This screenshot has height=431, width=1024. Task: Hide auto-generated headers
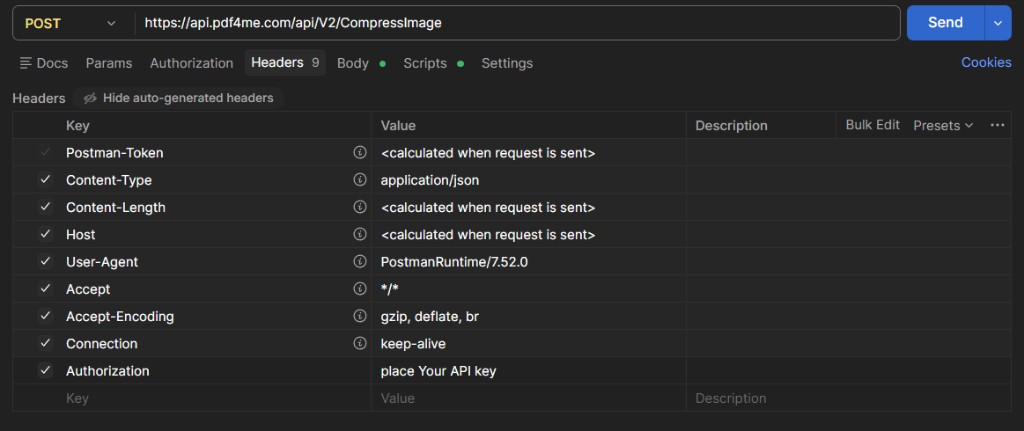(x=178, y=99)
